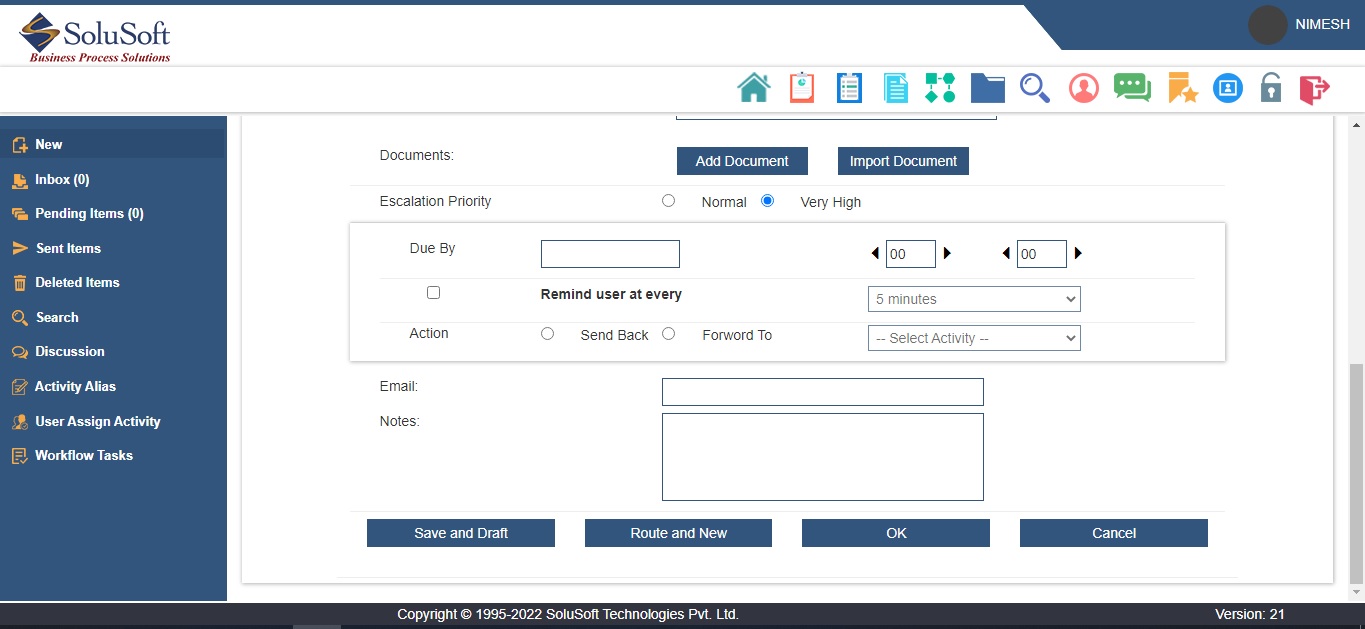Click the Add Document button

click(x=742, y=161)
